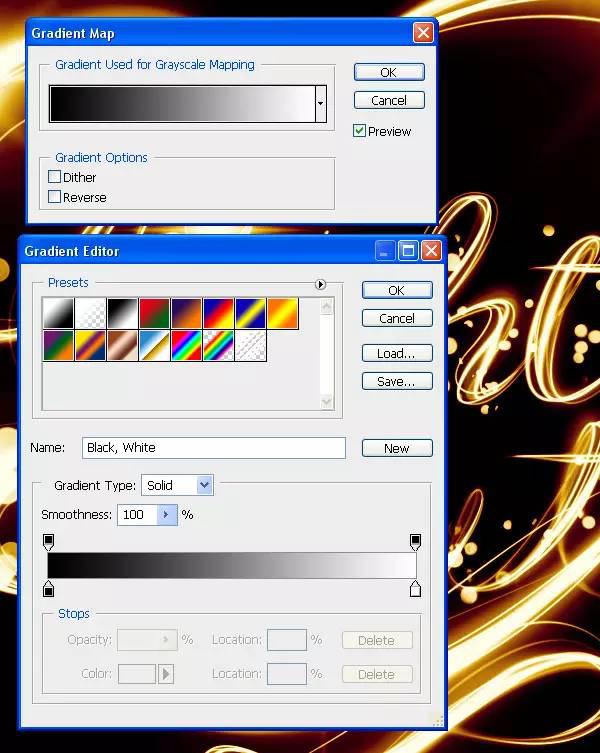Select the Spectrum rainbow gradient preset

click(186, 346)
